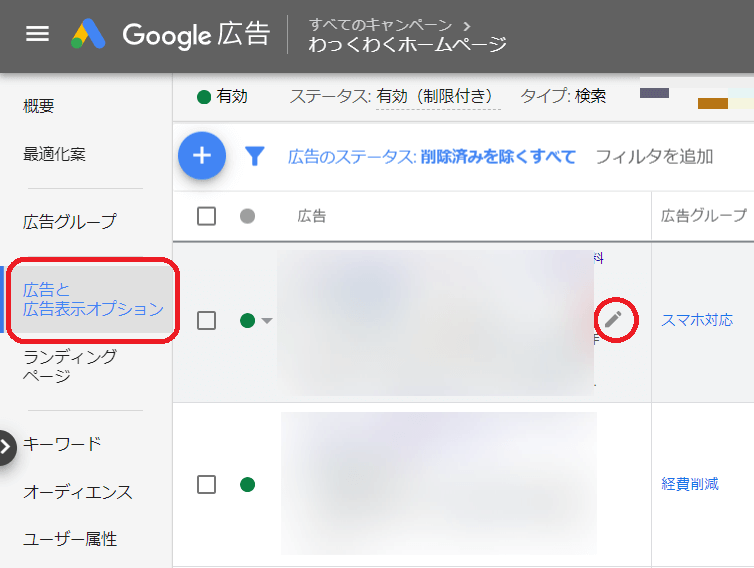Click the Google Ads logo
The height and width of the screenshot is (568, 754).
click(x=89, y=34)
